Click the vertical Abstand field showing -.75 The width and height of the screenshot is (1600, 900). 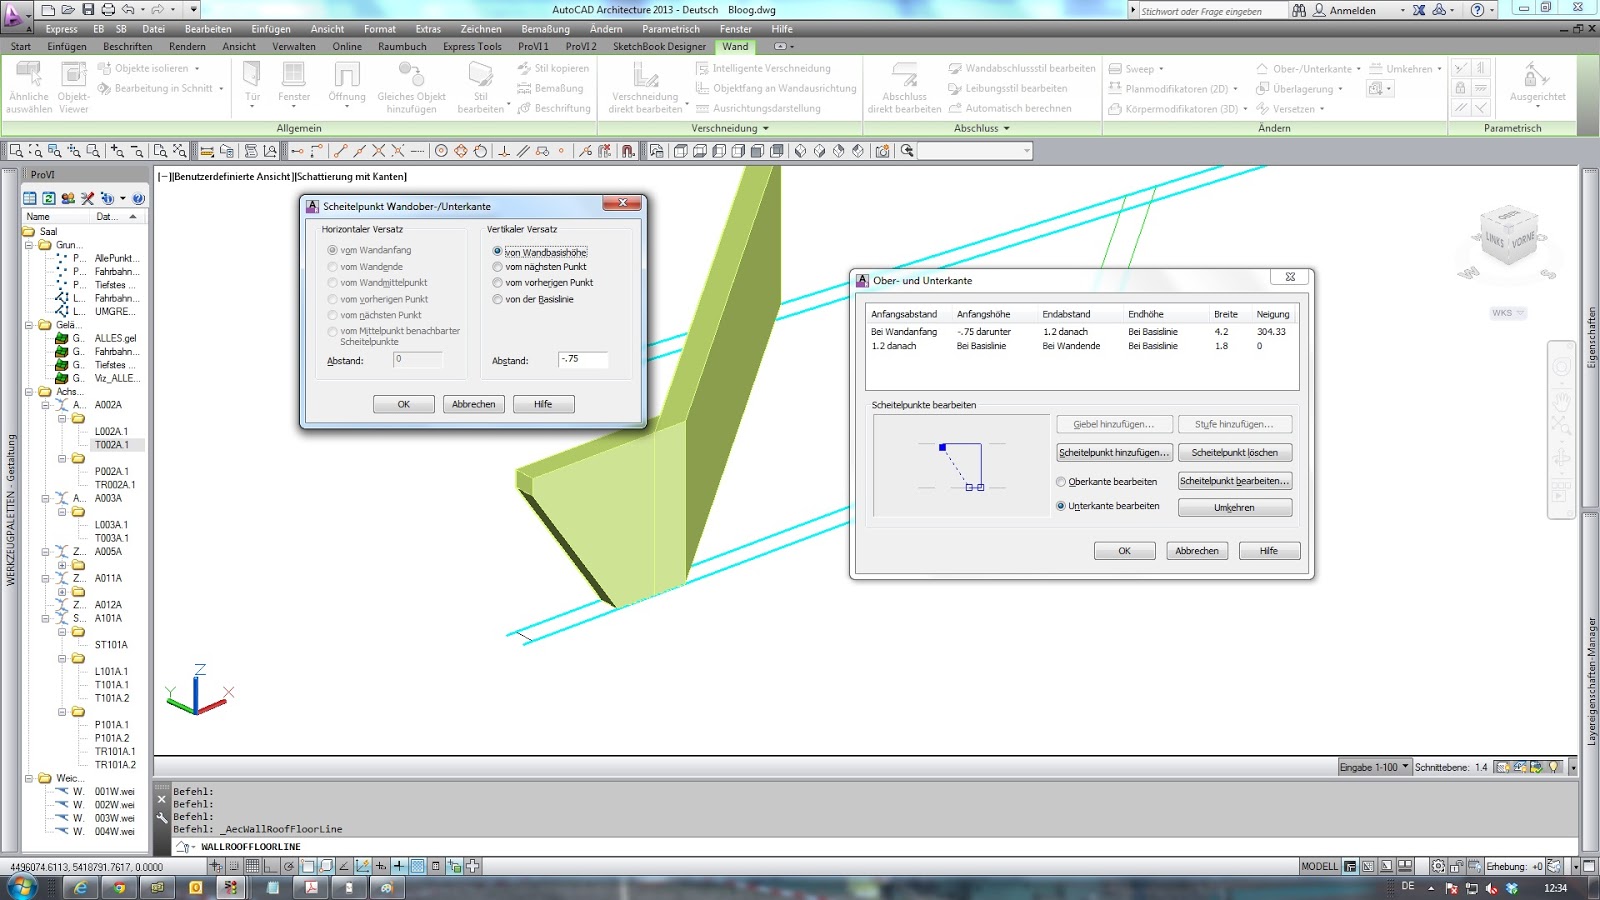tap(583, 359)
